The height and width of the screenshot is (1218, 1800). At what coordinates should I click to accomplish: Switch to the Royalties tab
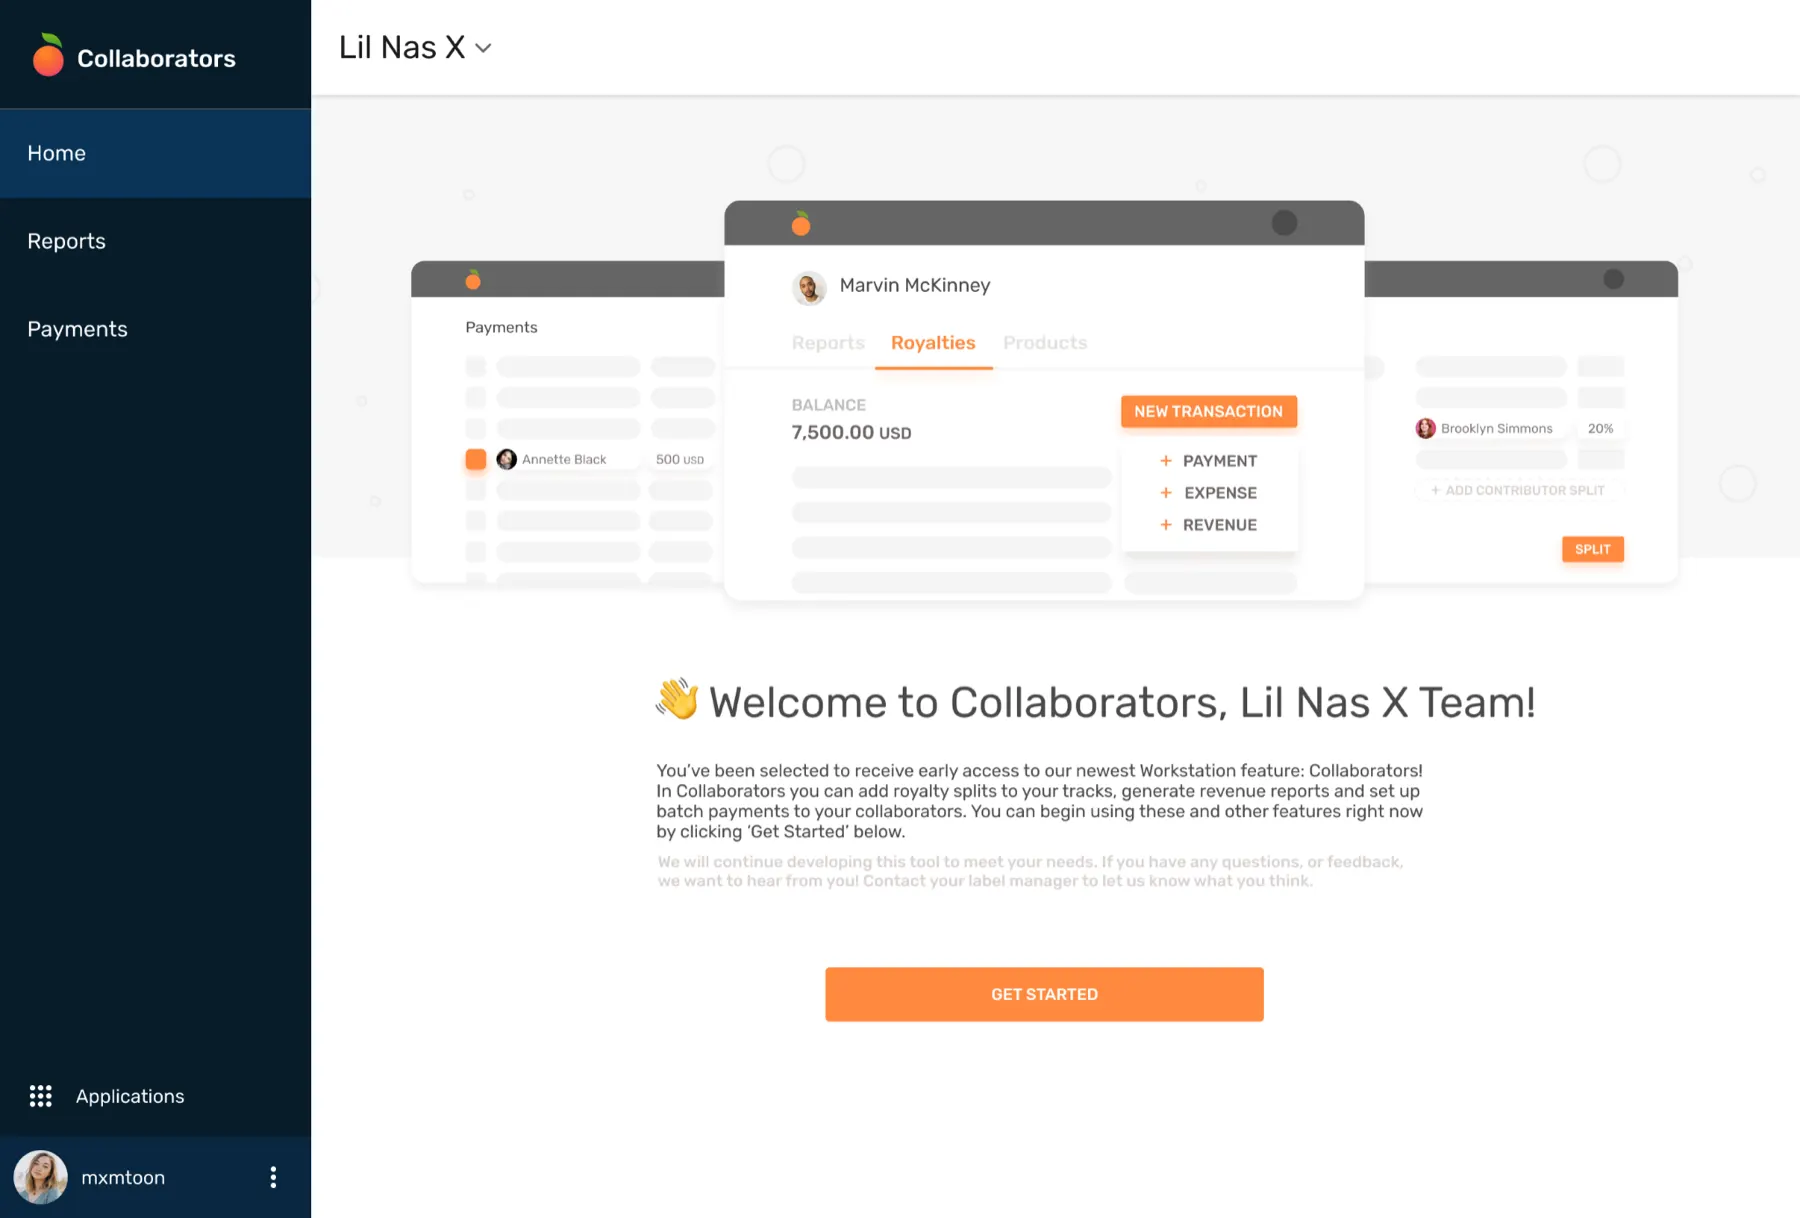(933, 343)
